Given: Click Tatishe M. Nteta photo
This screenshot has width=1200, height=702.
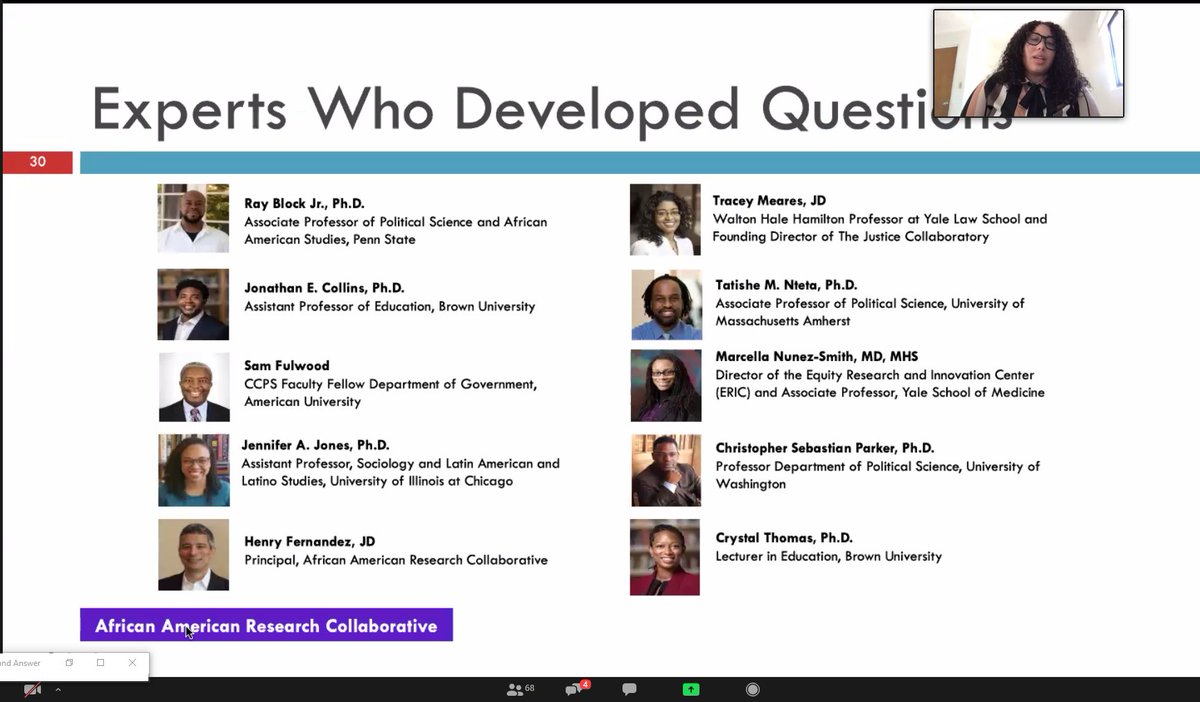Looking at the screenshot, I should pyautogui.click(x=665, y=305).
